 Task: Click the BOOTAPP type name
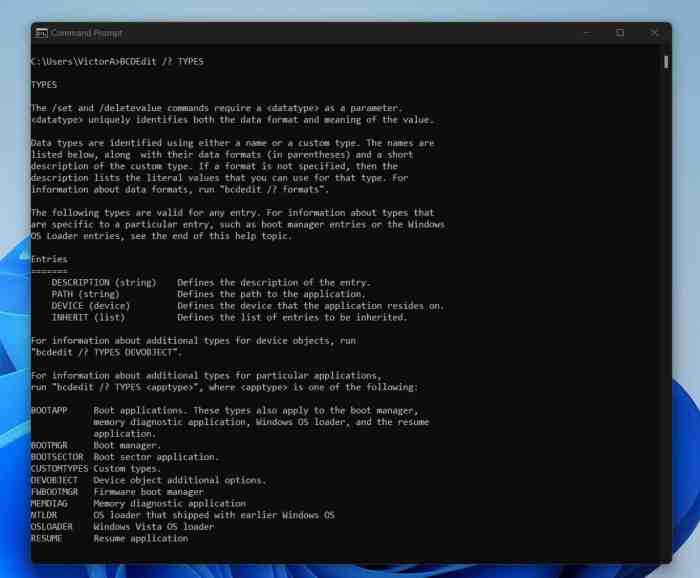(x=49, y=411)
